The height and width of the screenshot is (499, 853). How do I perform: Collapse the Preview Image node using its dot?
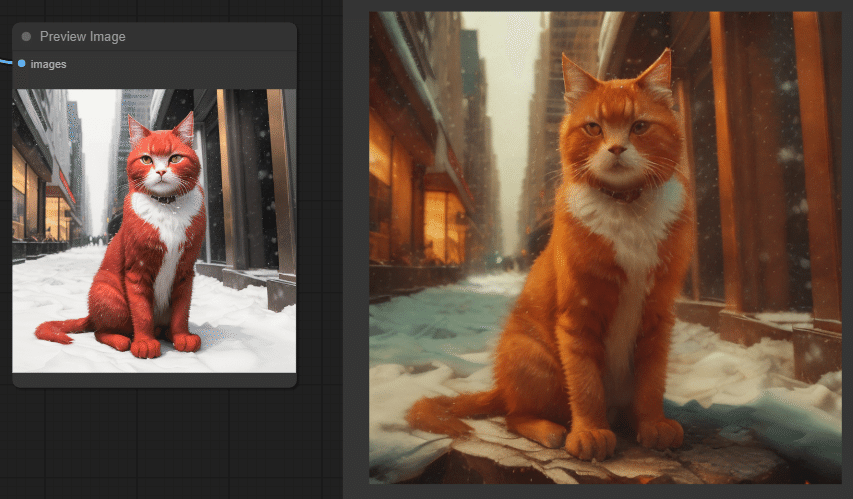[x=26, y=36]
